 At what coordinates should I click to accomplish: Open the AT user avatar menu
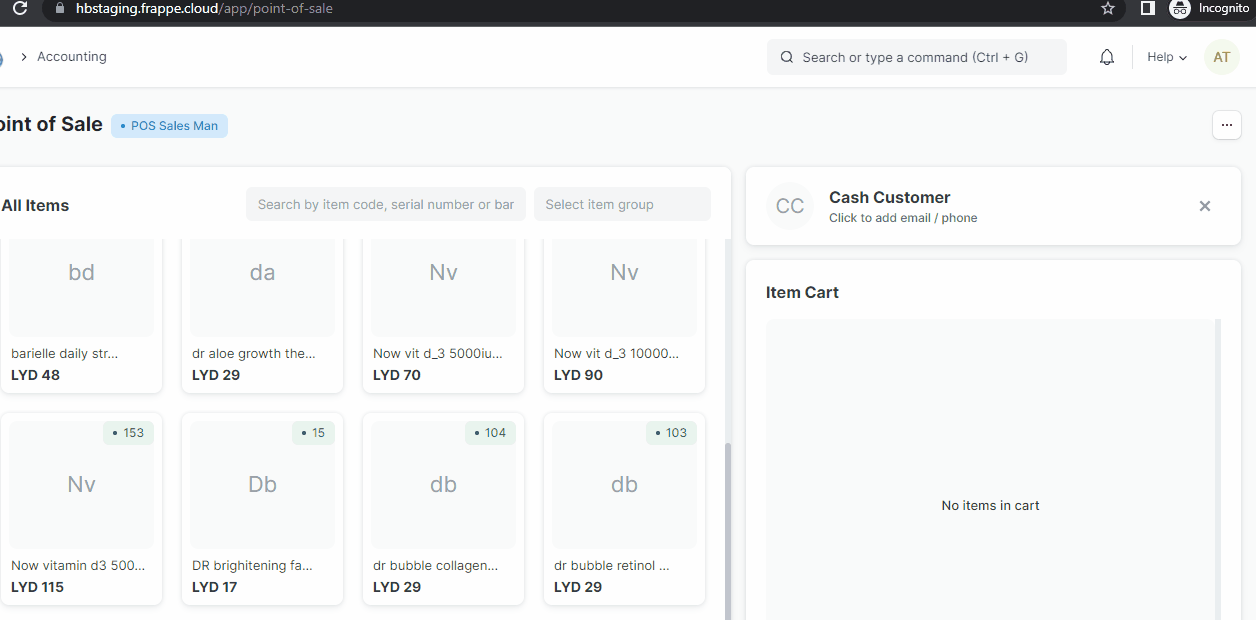tap(1221, 57)
